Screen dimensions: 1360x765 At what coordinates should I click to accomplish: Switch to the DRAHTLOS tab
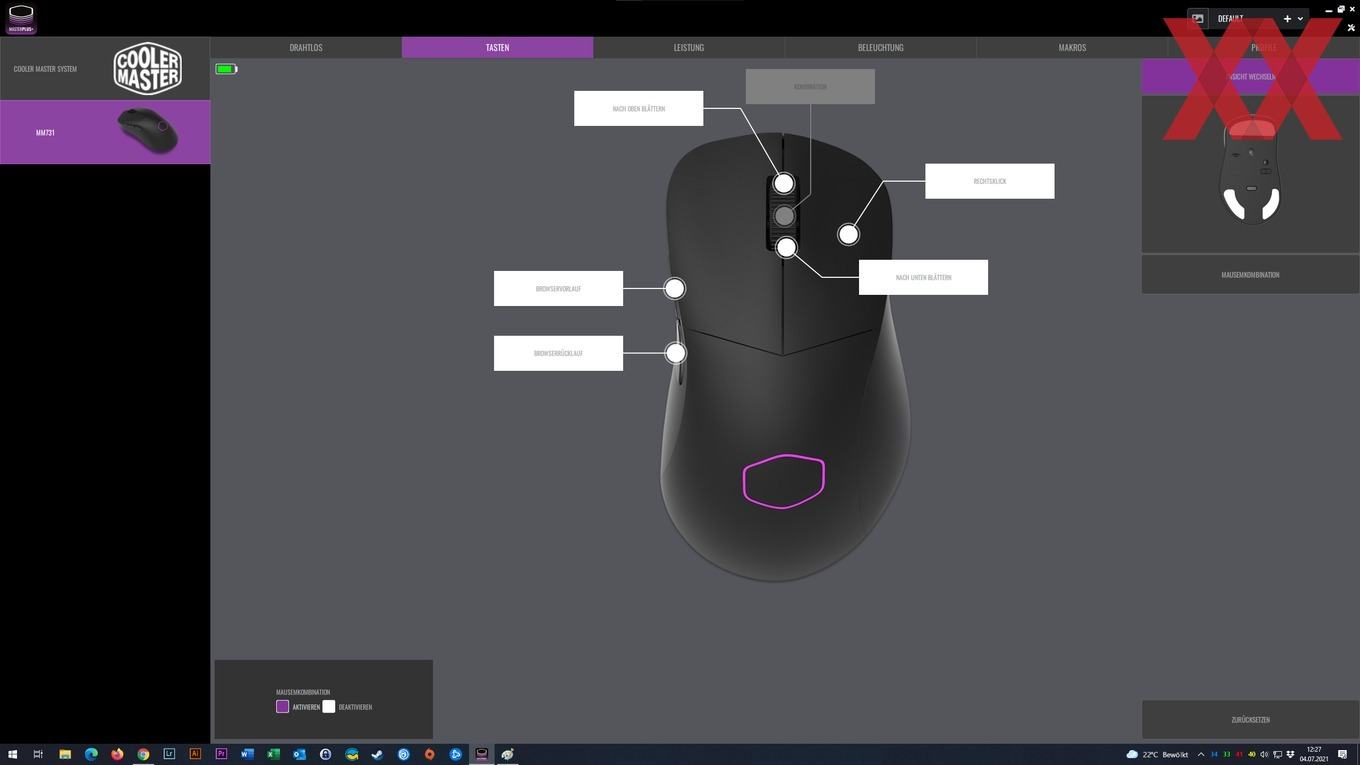306,47
